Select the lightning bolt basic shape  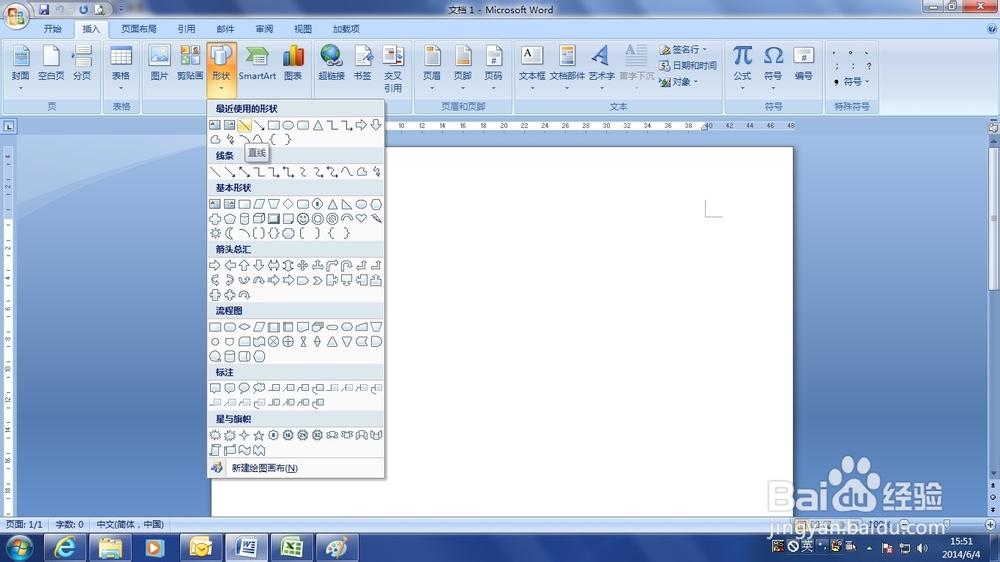tap(376, 219)
